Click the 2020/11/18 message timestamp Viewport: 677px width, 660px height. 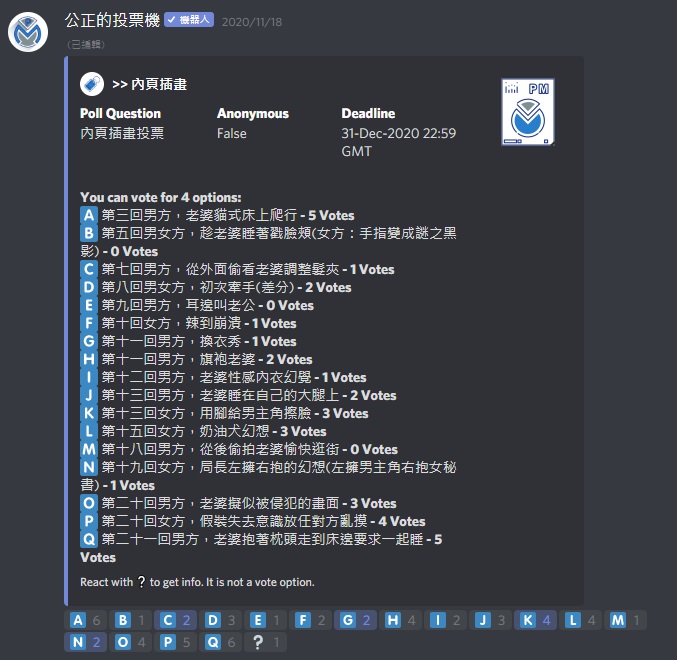[x=252, y=22]
